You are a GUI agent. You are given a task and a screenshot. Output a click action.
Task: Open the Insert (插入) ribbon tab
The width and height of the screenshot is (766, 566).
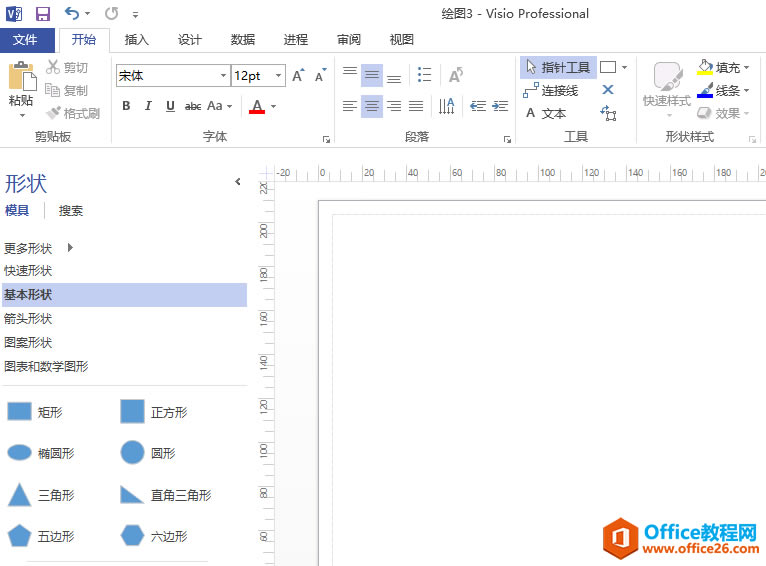136,40
